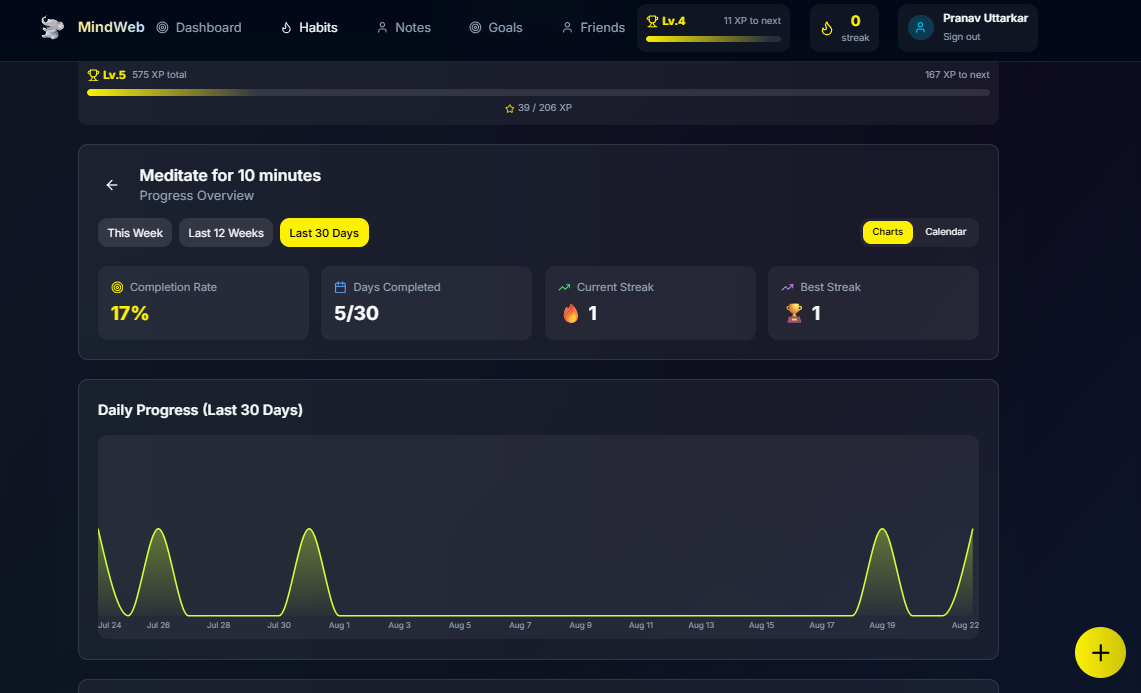
Task: Click the back arrow above Progress Overview
Action: (x=111, y=184)
